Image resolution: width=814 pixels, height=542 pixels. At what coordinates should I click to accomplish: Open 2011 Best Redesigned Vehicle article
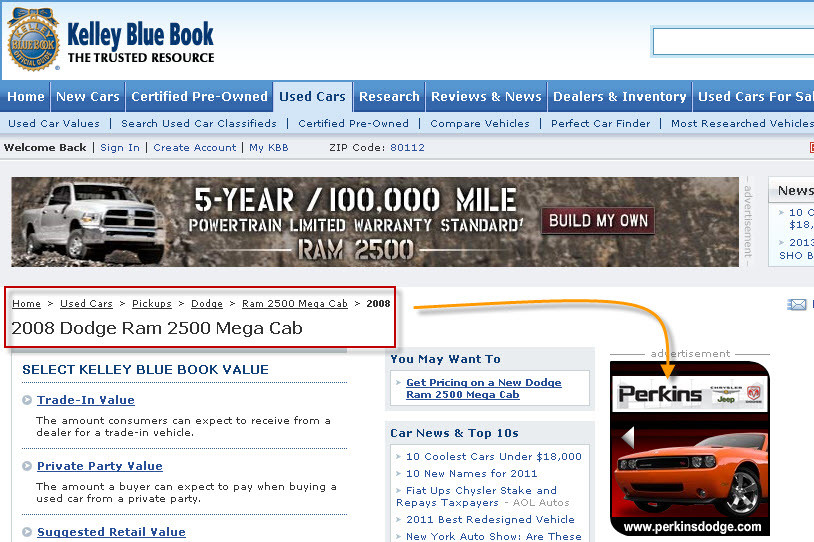coord(490,520)
